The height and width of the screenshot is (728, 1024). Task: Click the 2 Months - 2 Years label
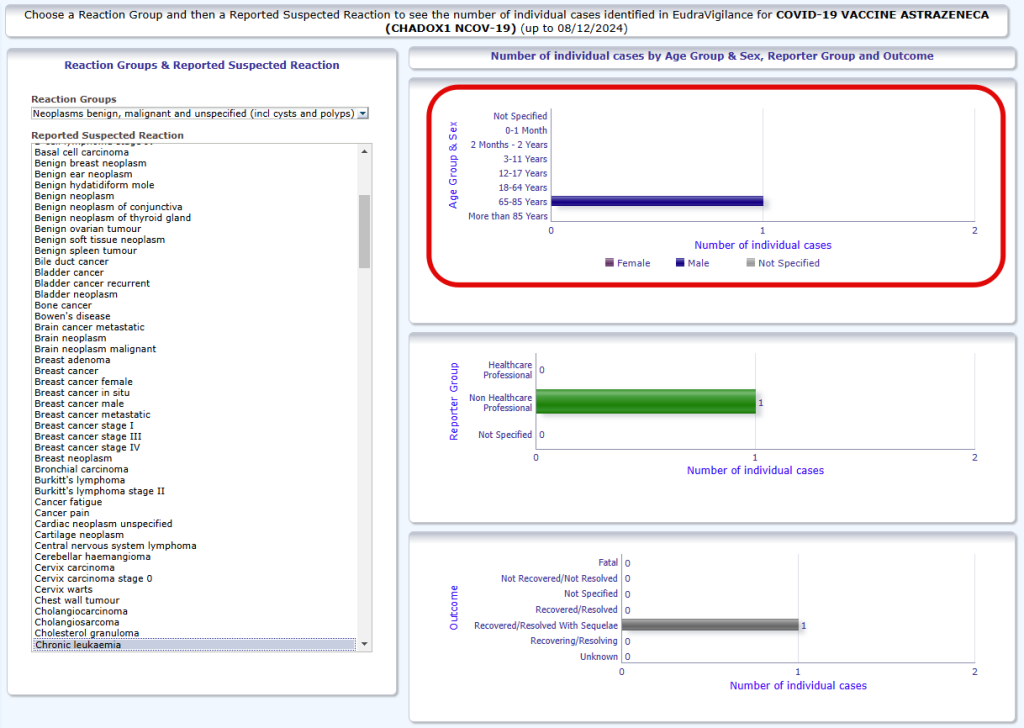tap(509, 144)
